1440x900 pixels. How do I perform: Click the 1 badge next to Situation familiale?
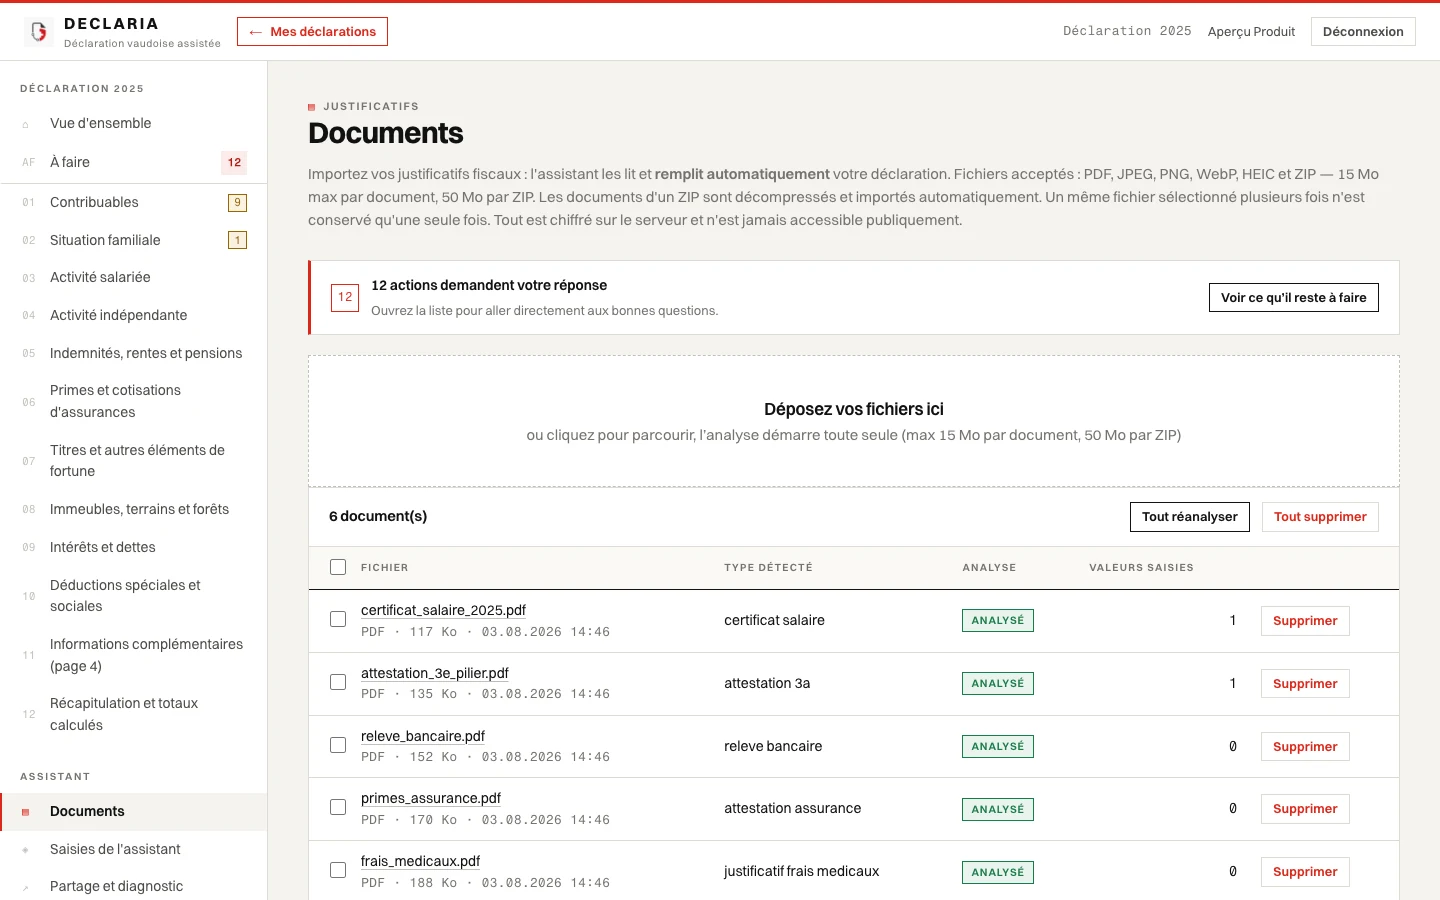pyautogui.click(x=237, y=240)
